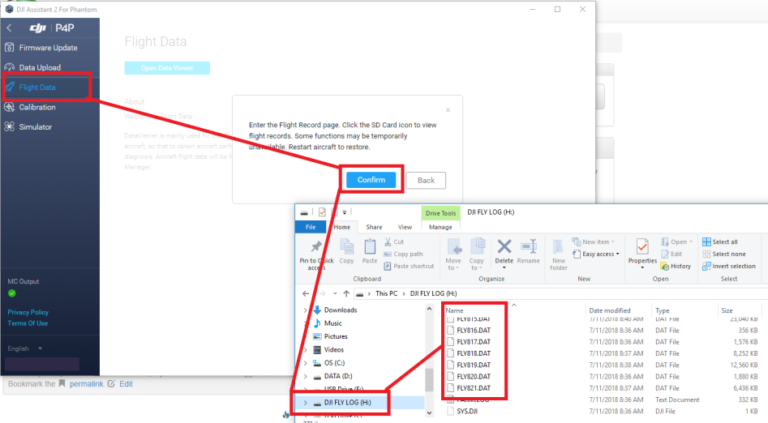This screenshot has height=423, width=768.
Task: Click Confirm in the dialog
Action: [x=371, y=180]
